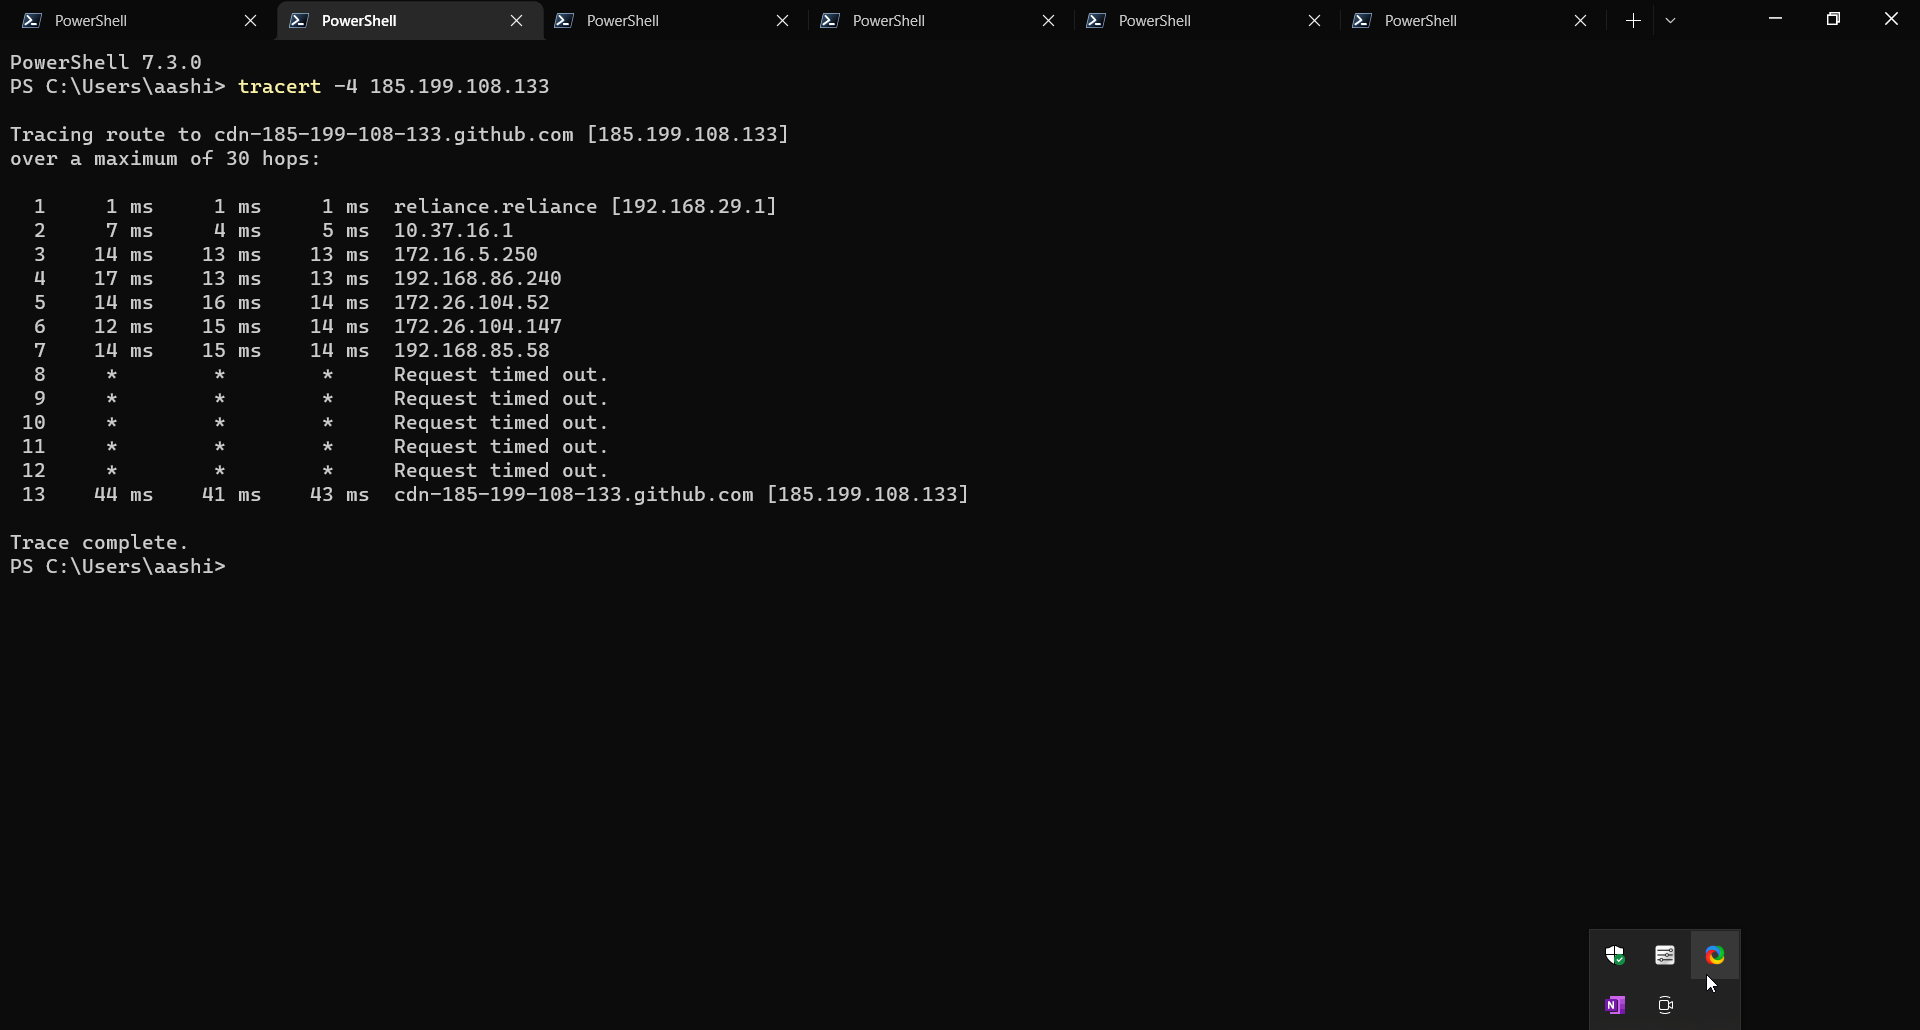Viewport: 1920px width, 1030px height.
Task: Click the 'tracert' command word
Action: [279, 86]
